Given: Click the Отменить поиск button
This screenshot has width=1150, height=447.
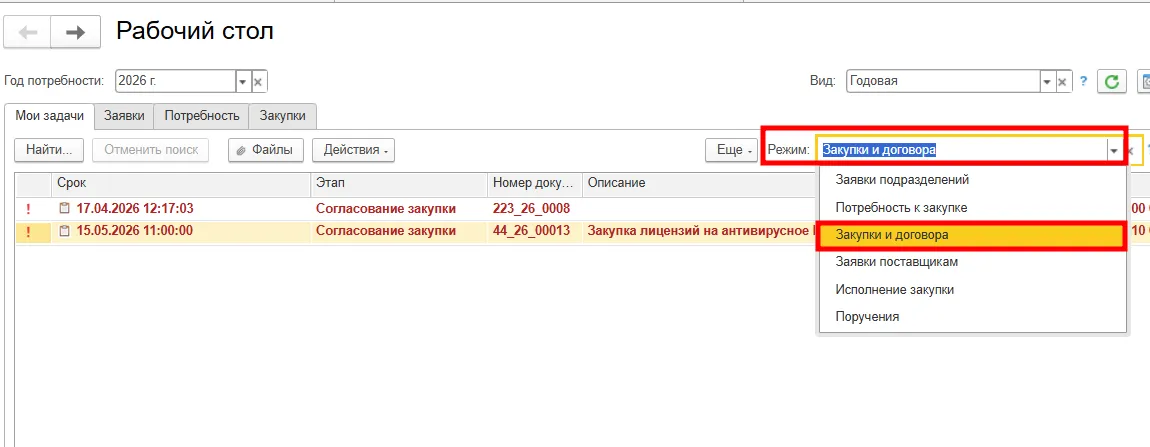Looking at the screenshot, I should pyautogui.click(x=151, y=150).
